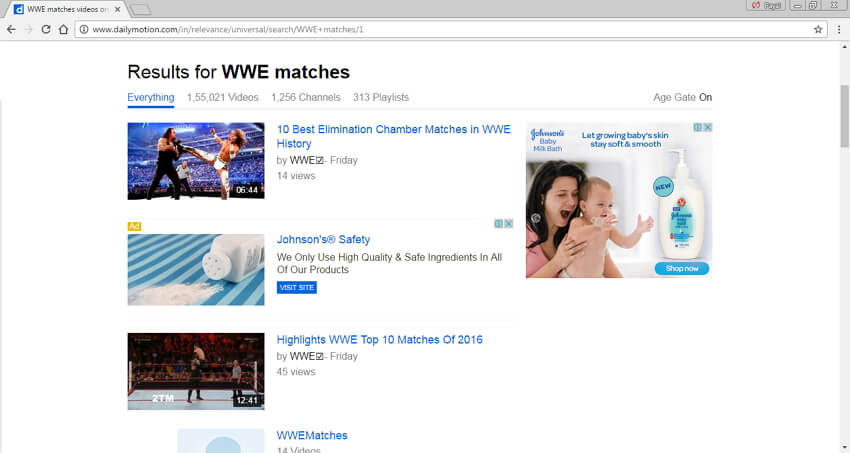Open the Top 10 Matches 2016 thumbnail

(x=196, y=371)
